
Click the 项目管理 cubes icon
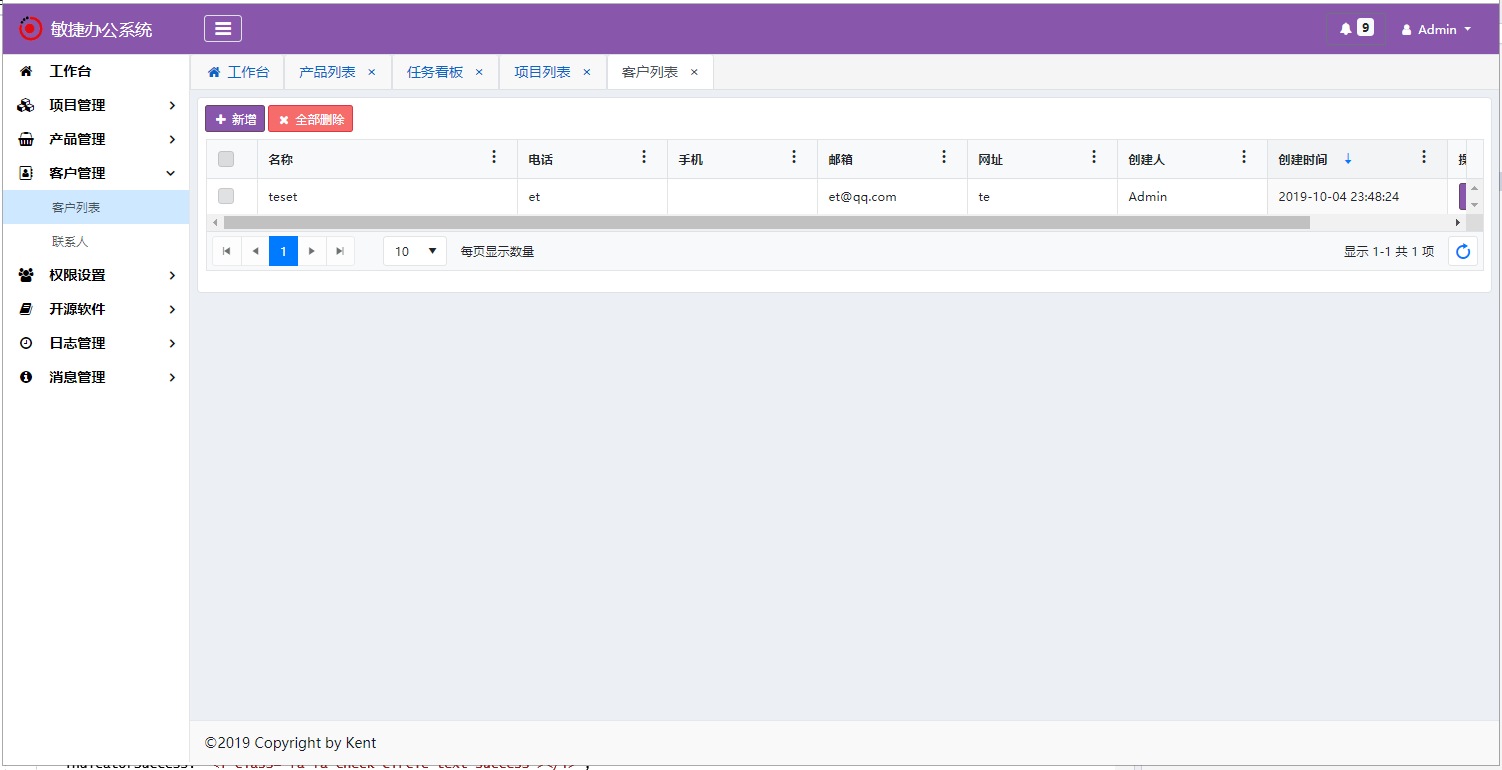point(26,105)
